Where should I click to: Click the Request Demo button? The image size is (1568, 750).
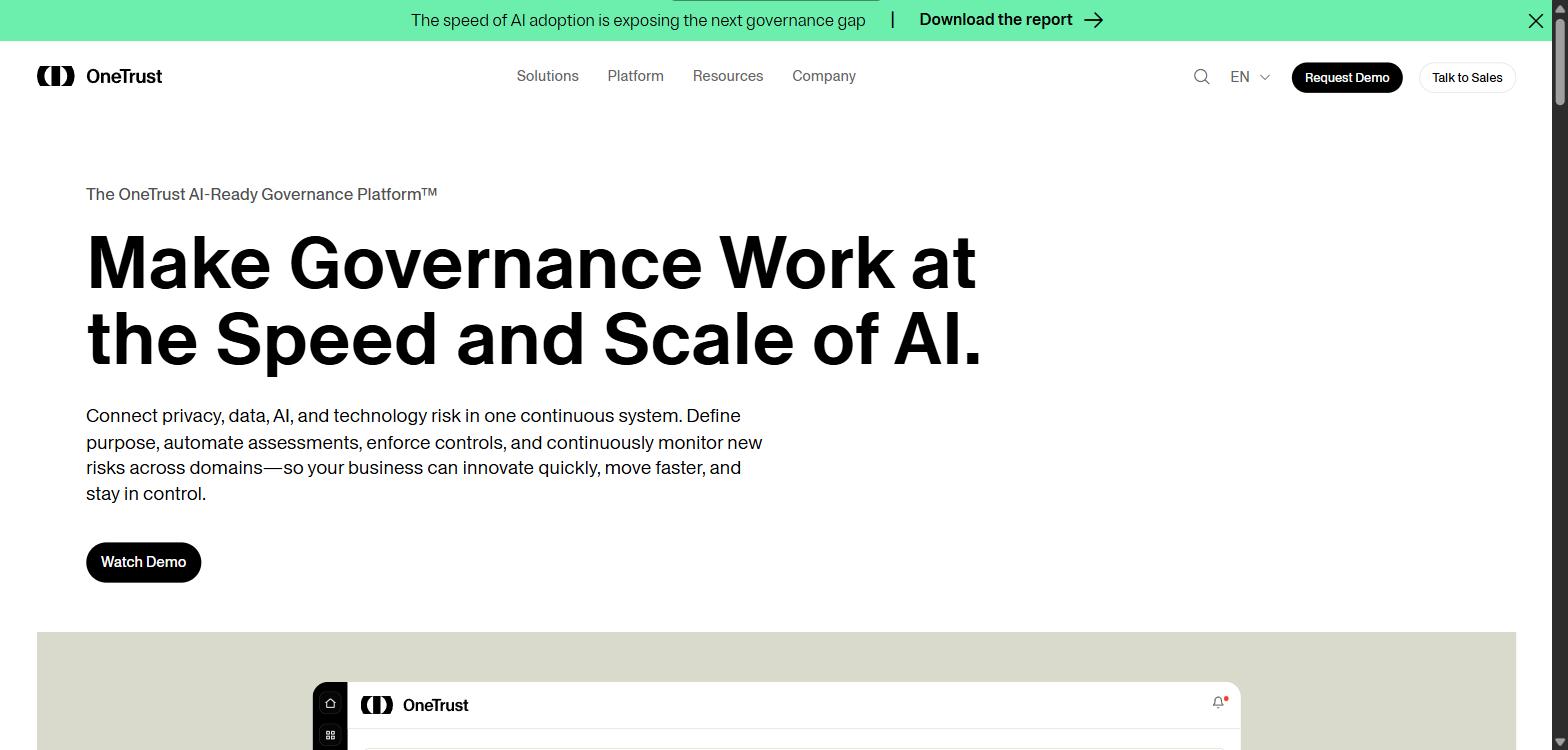[1347, 77]
